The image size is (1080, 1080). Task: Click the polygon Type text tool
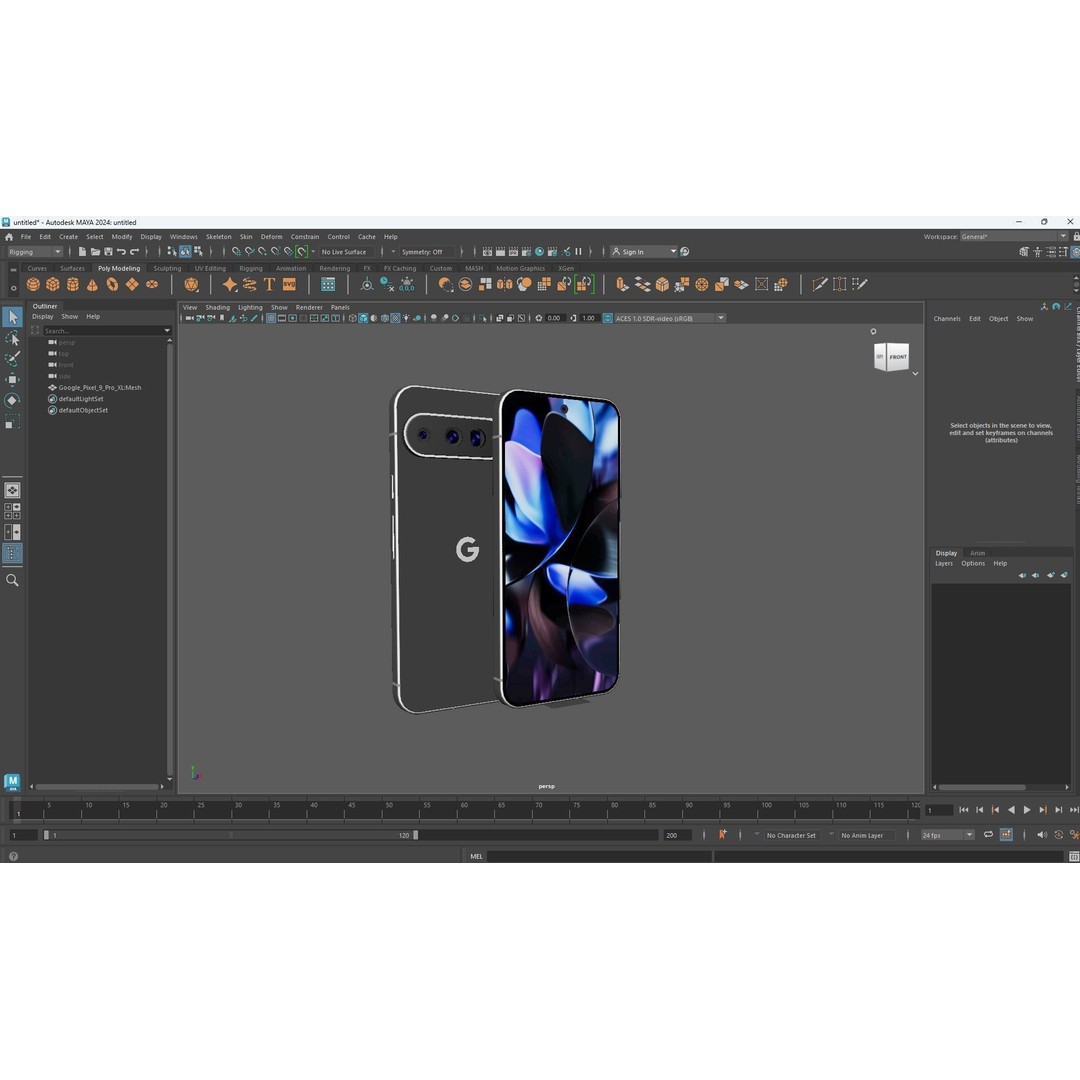269,284
